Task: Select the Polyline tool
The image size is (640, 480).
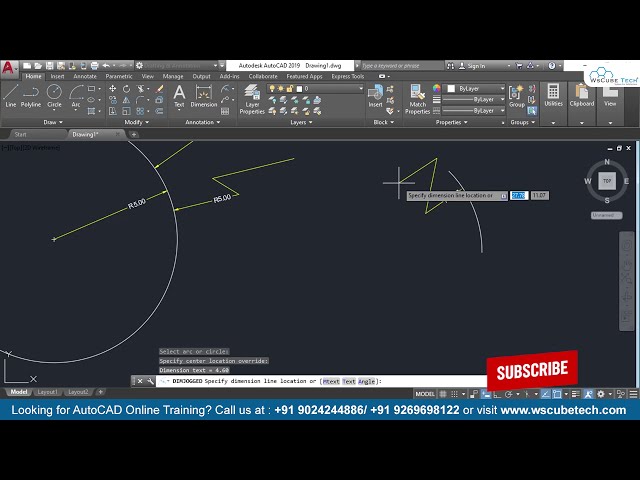Action: pos(31,94)
